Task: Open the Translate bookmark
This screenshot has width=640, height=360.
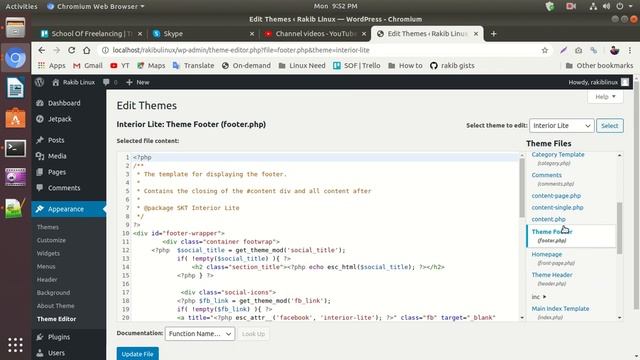Action: tap(193, 65)
